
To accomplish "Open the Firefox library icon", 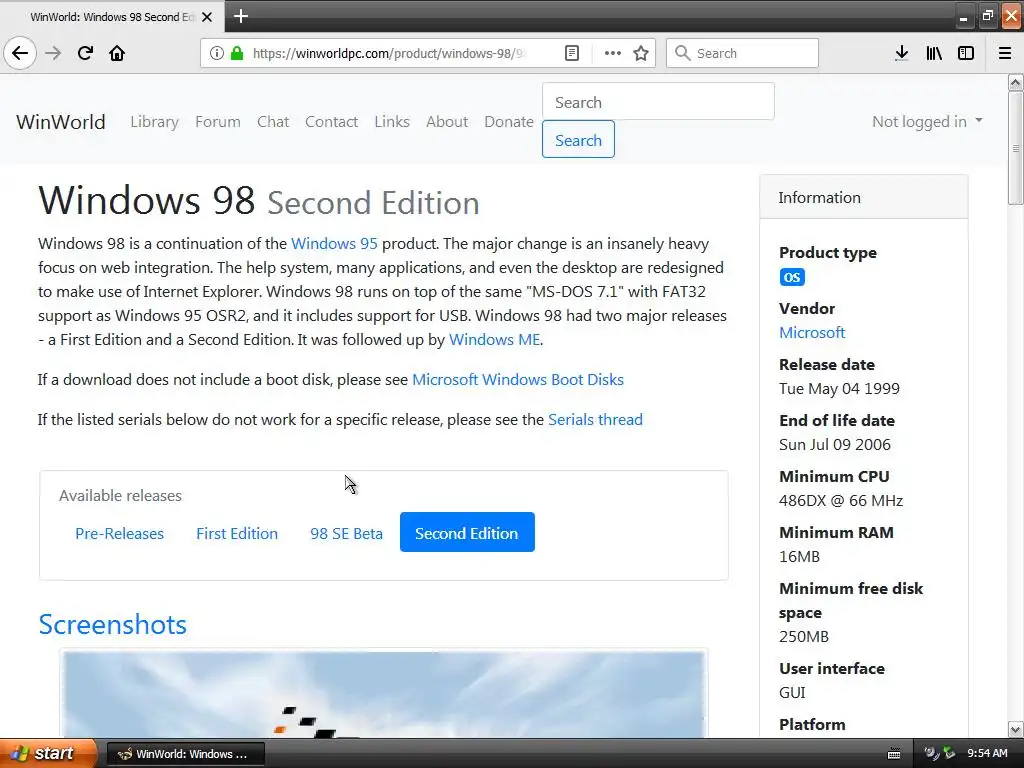I will tap(934, 53).
